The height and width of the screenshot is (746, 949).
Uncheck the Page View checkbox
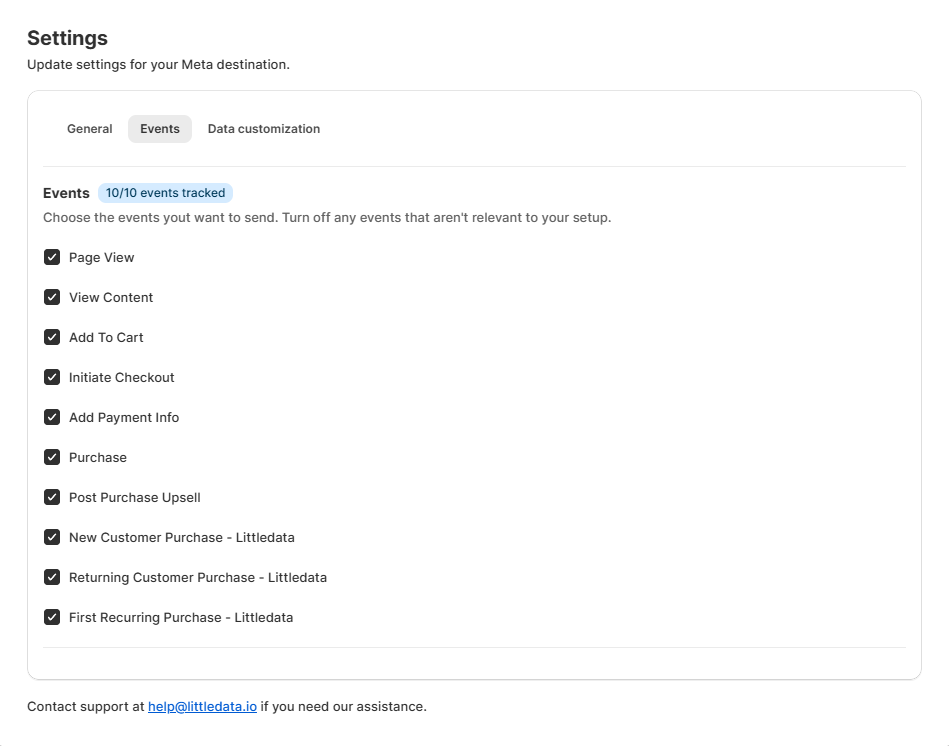pos(52,257)
